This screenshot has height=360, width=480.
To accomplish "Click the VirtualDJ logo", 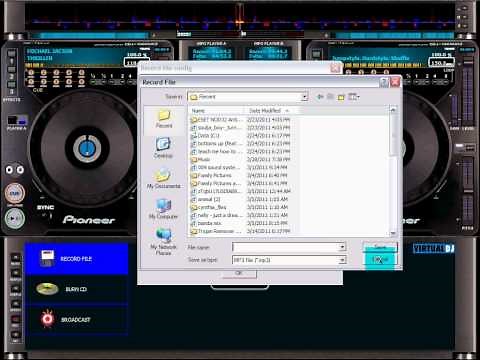I will pyautogui.click(x=433, y=249).
